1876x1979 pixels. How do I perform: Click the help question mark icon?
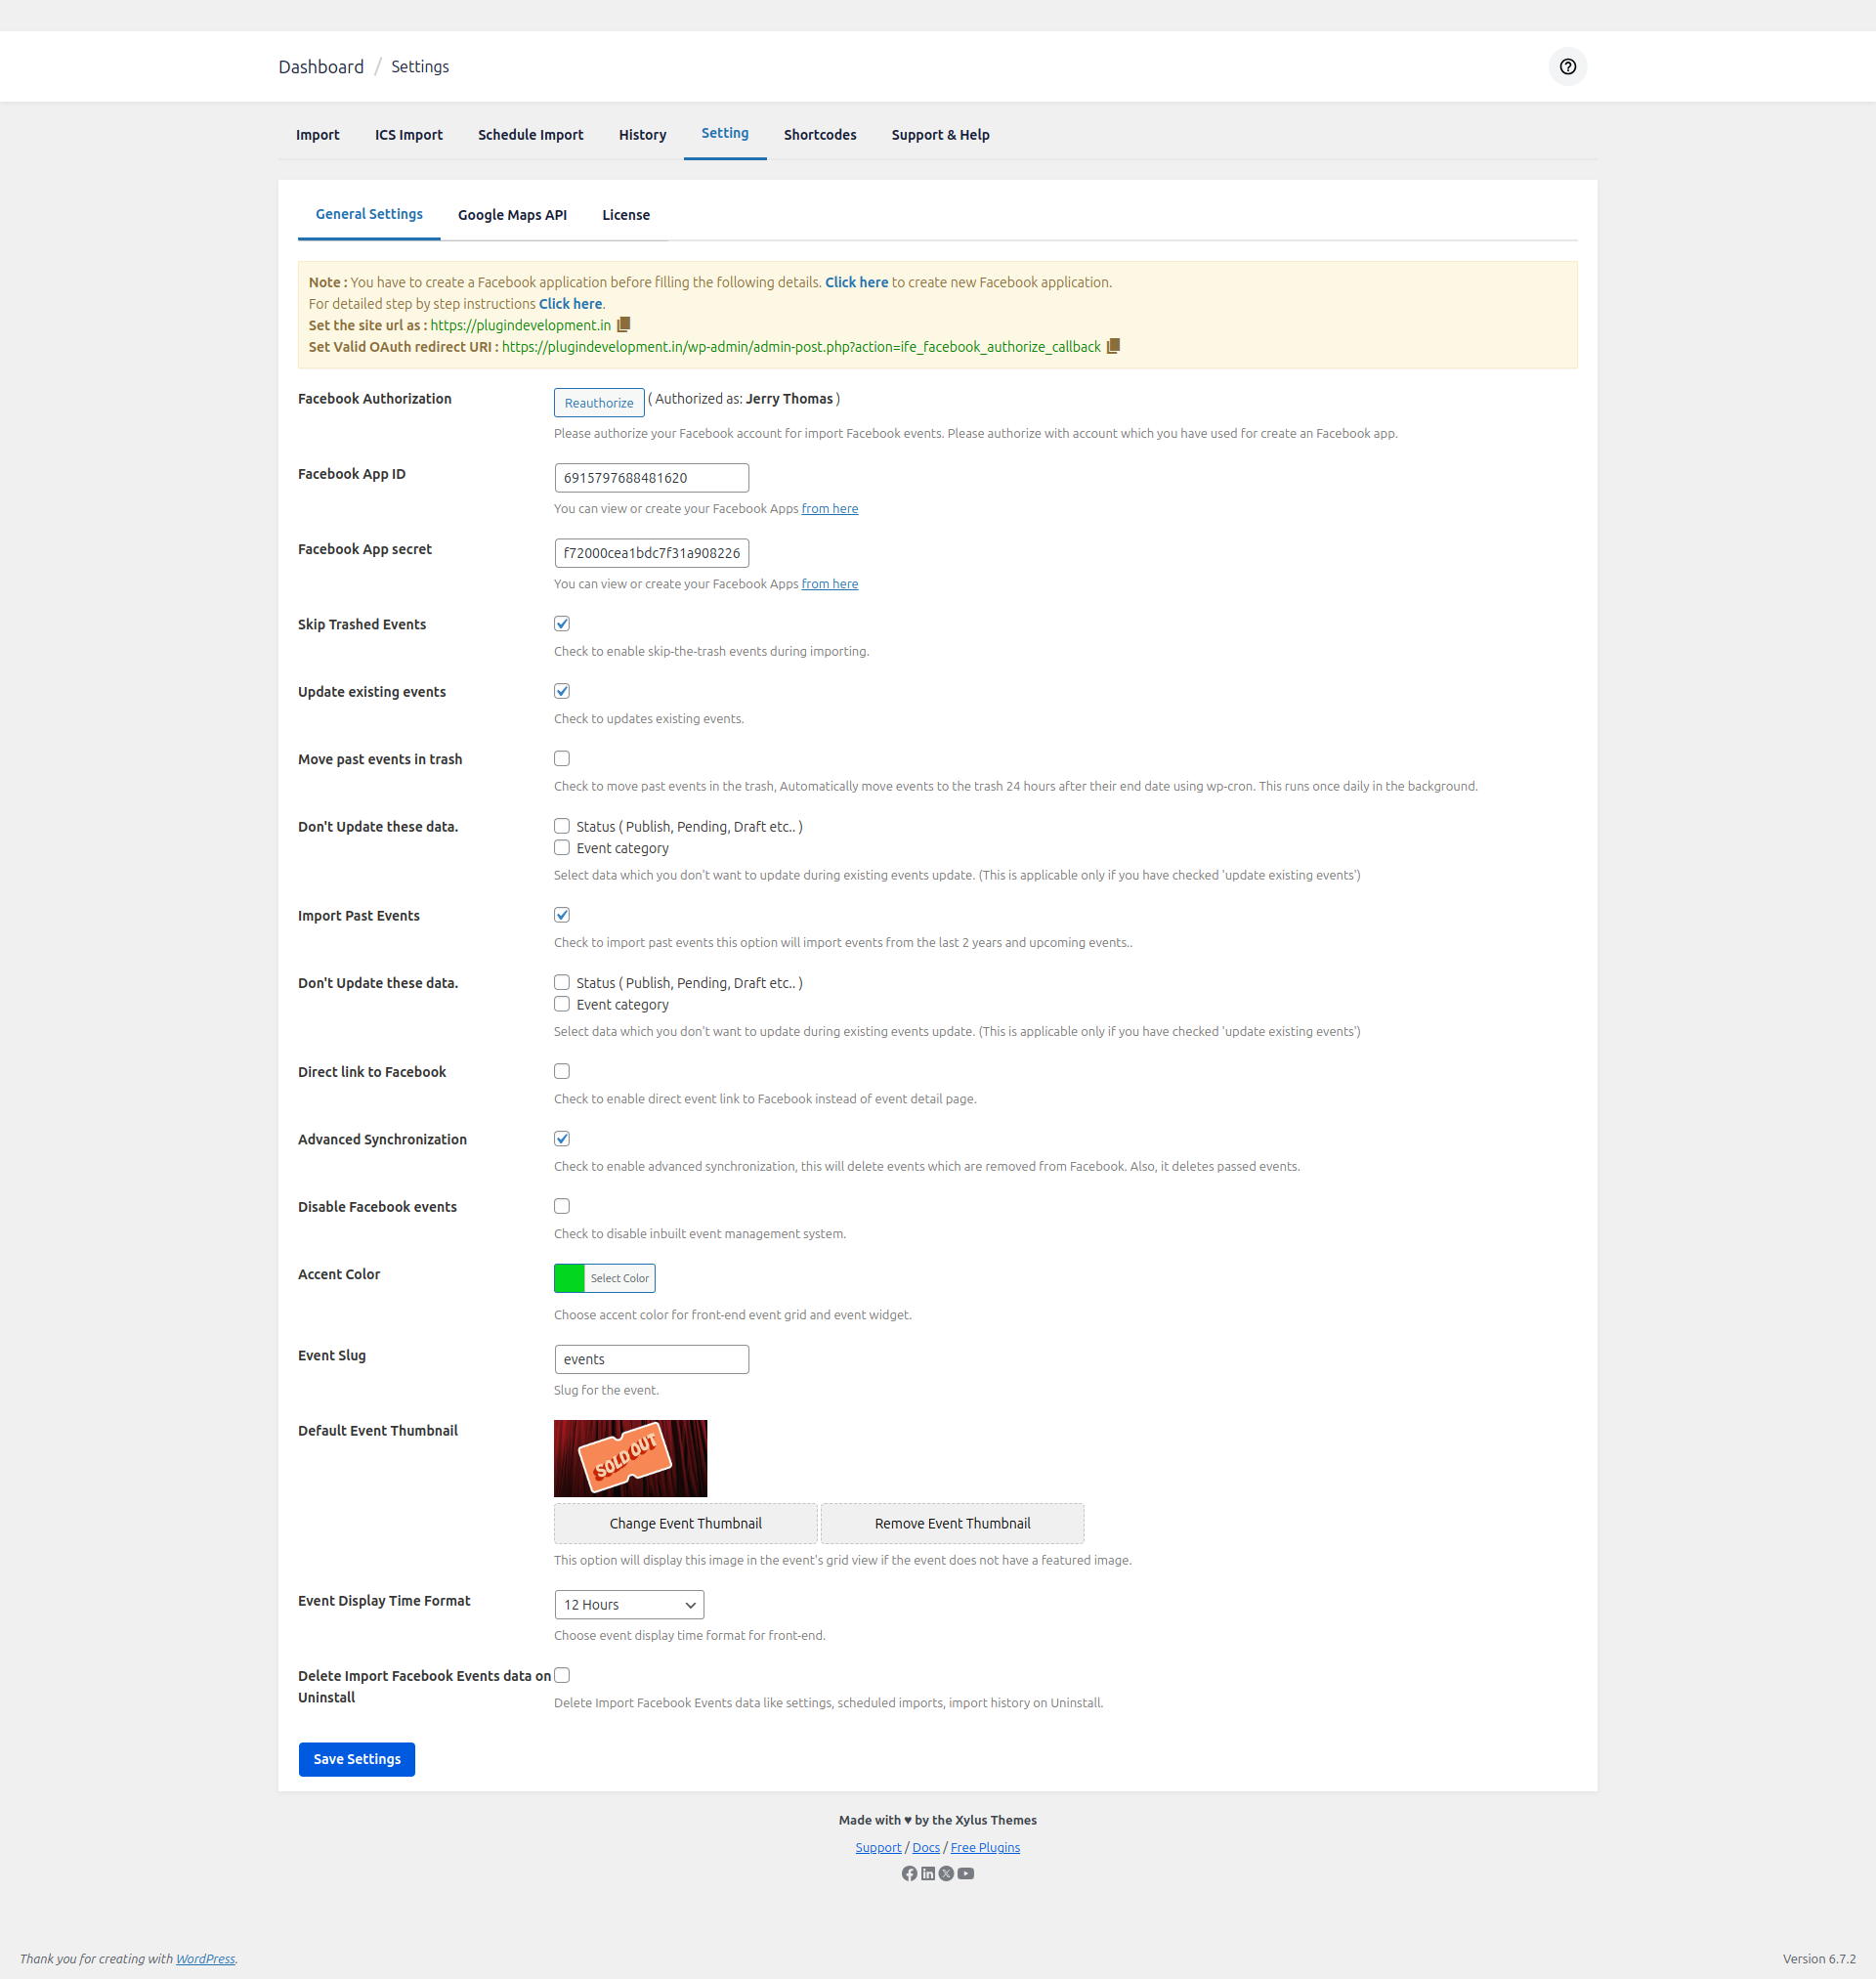click(1567, 67)
